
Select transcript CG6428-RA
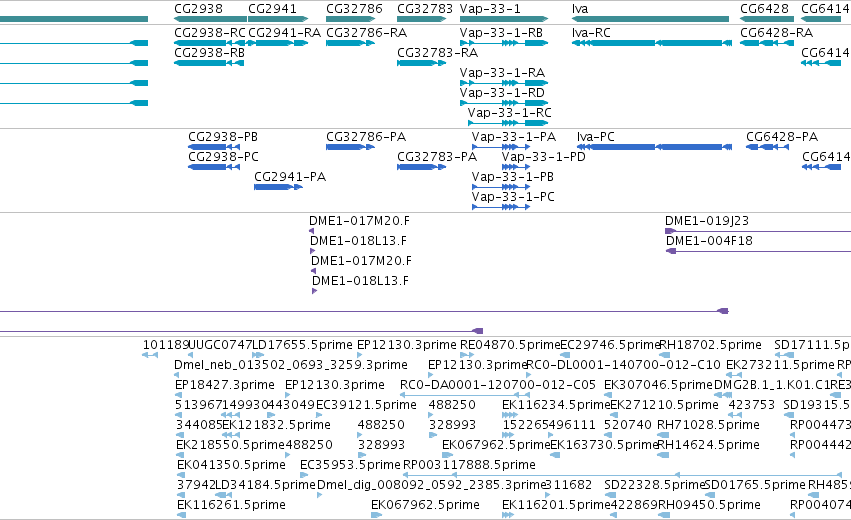(777, 33)
